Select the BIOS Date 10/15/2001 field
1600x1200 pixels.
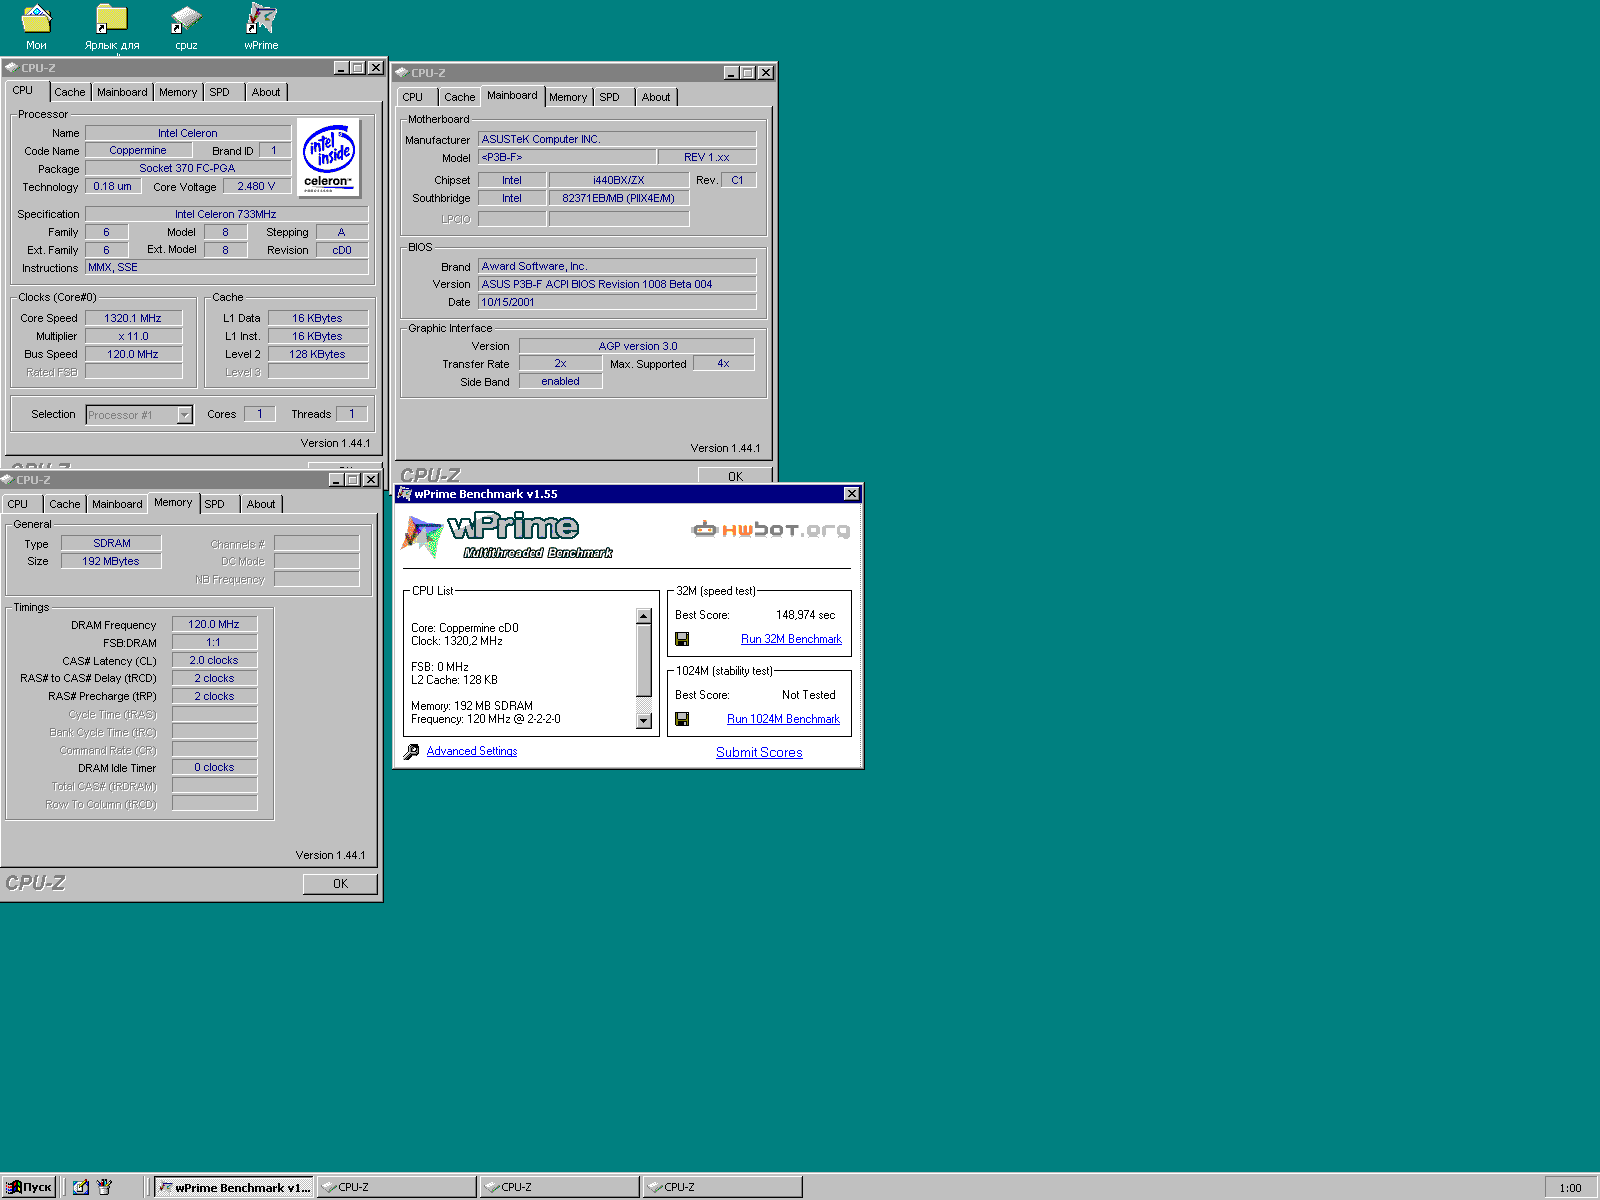click(617, 302)
